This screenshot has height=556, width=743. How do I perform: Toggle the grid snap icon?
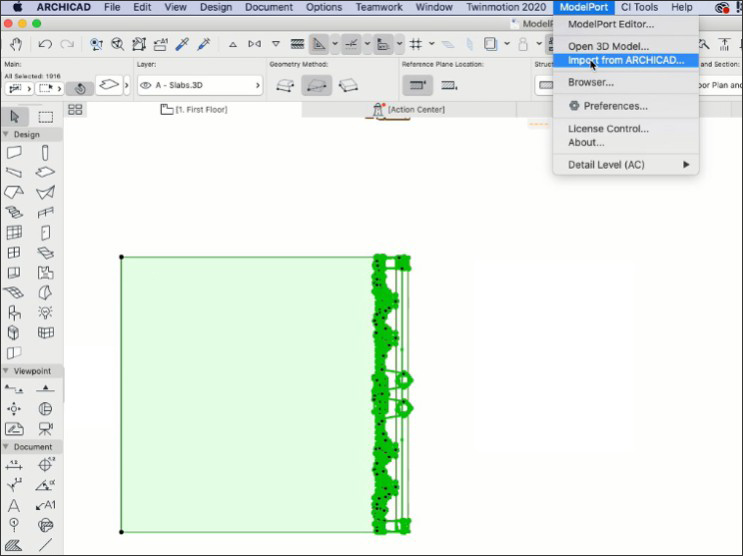click(416, 44)
